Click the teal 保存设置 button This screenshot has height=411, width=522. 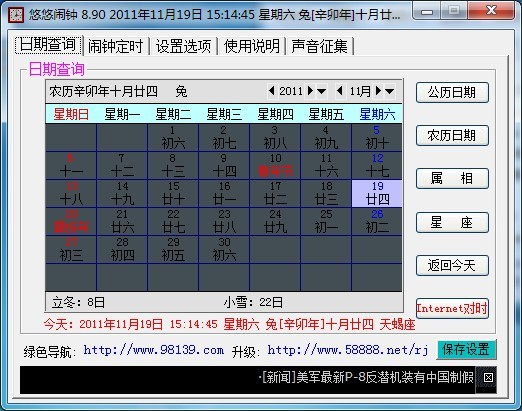pos(466,349)
